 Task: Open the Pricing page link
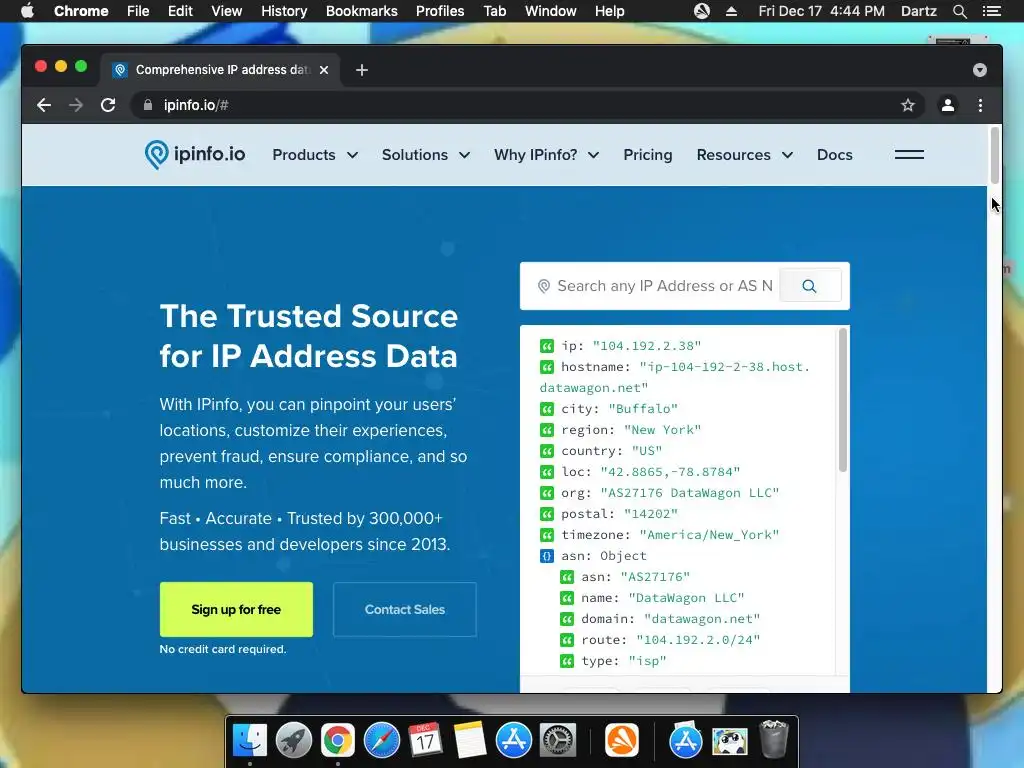(648, 155)
